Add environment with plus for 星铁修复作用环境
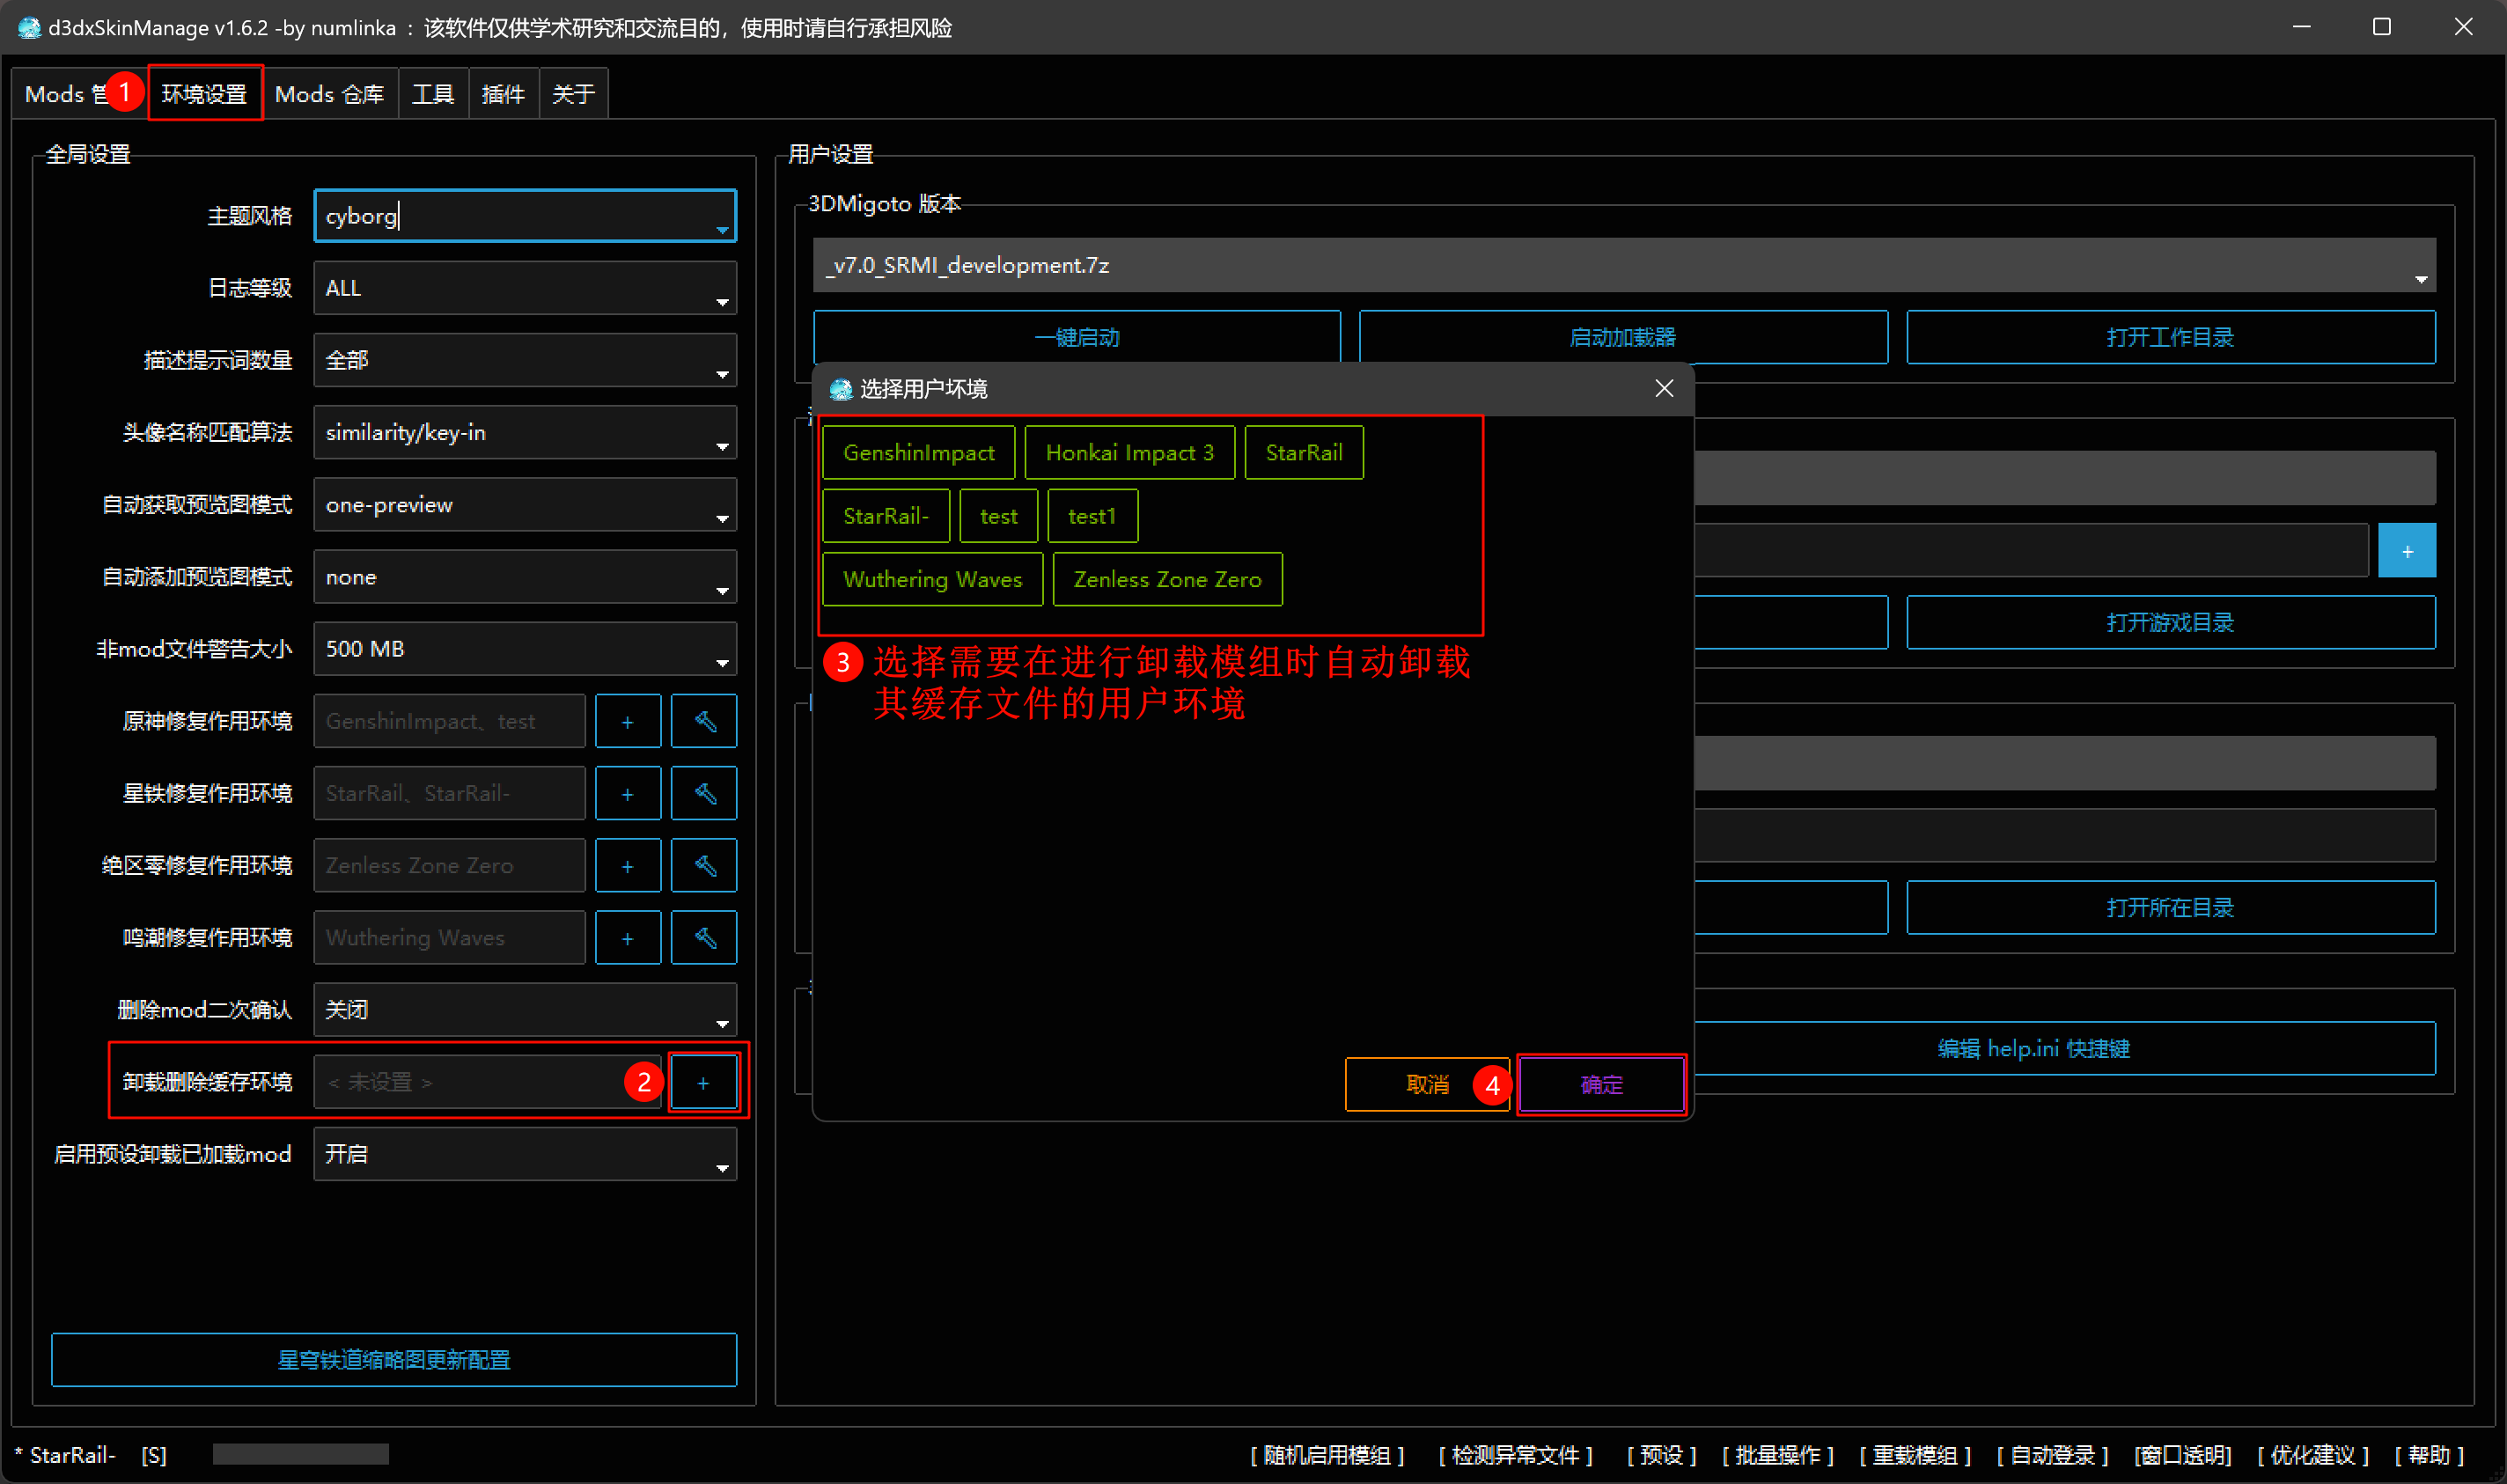2507x1484 pixels. pos(628,793)
